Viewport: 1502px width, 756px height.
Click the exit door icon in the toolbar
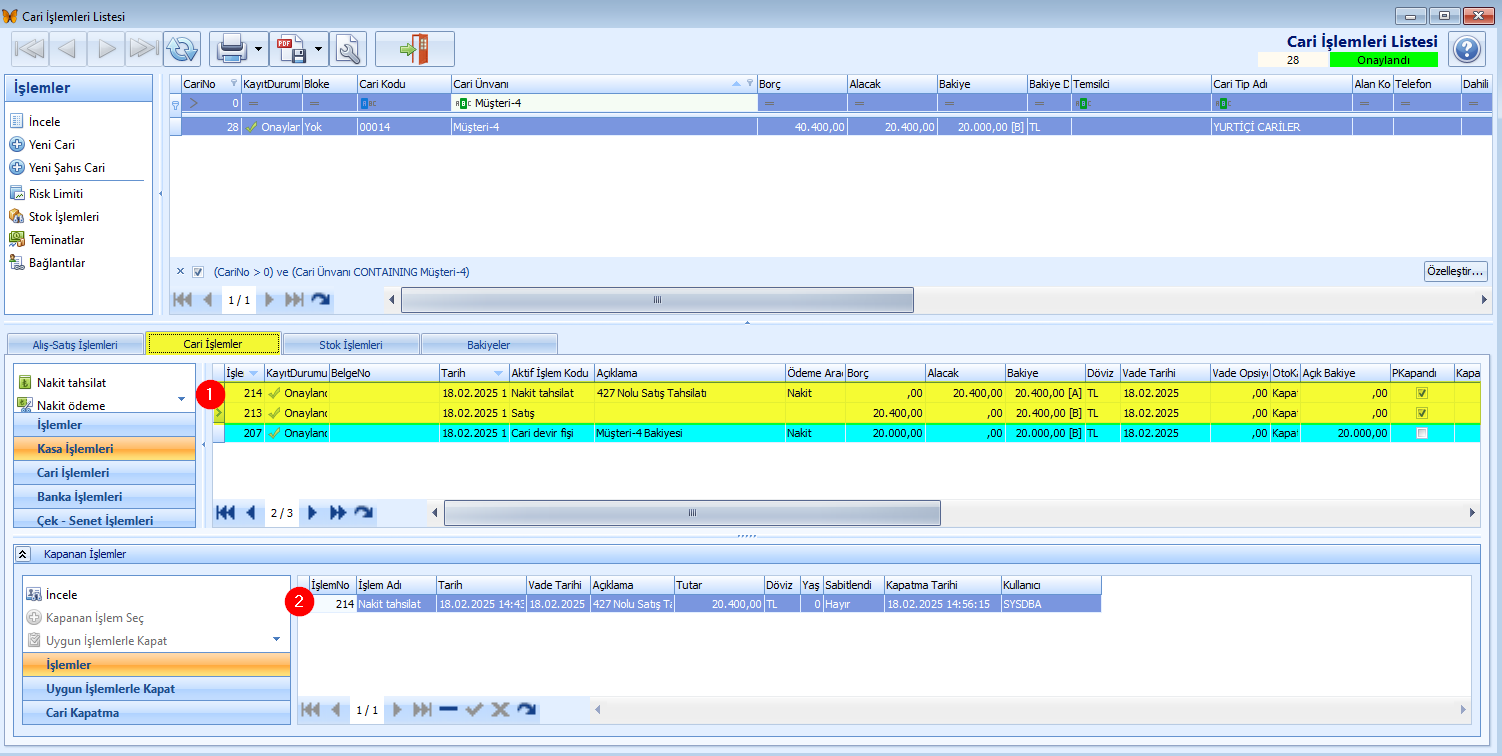point(414,48)
